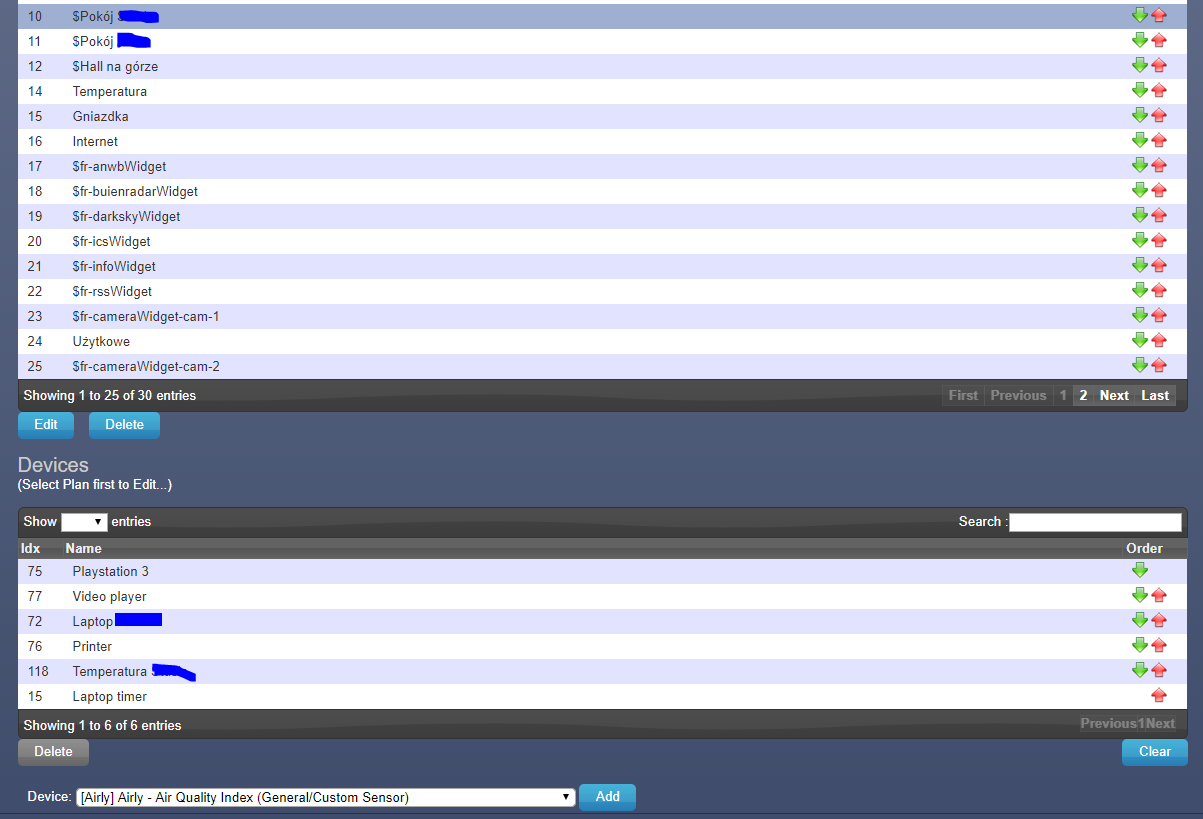Image resolution: width=1203 pixels, height=819 pixels.
Task: Select the $Hall na górze plan row
Action: (x=602, y=66)
